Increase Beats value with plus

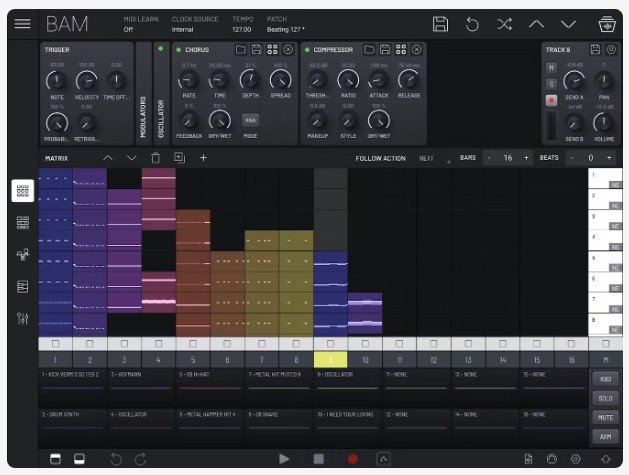609,158
